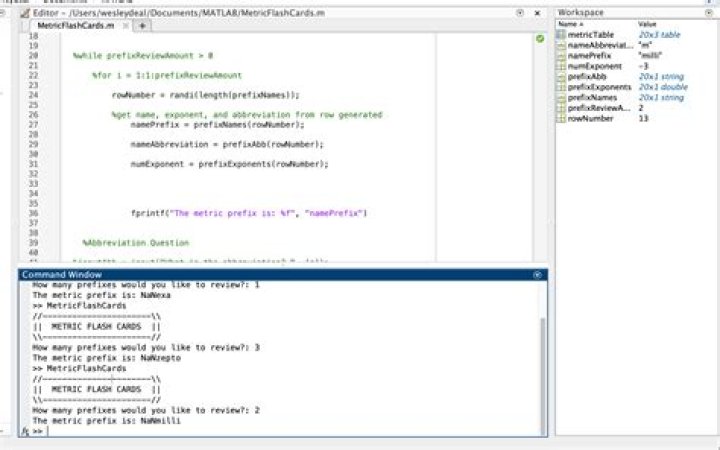Select the metricTable variable icon in Workspace
Screen dimensions: 720x450
click(561, 35)
